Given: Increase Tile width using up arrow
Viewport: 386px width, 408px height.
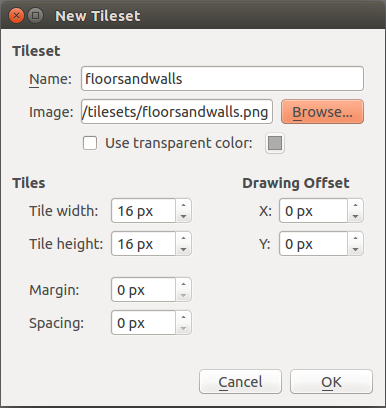Looking at the screenshot, I should tap(183, 205).
